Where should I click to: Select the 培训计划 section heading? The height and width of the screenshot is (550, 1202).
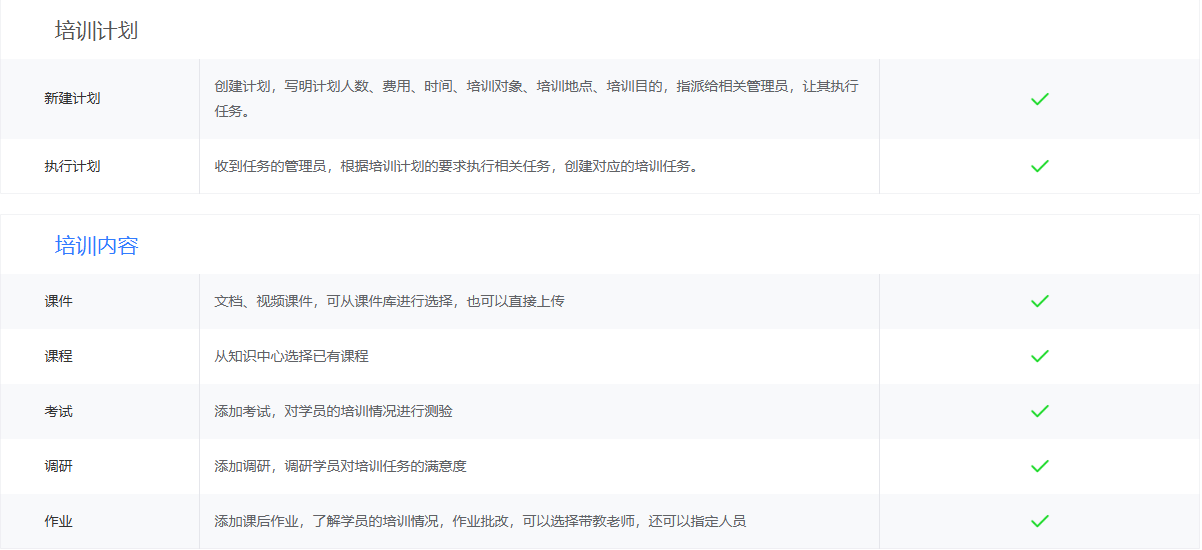(96, 31)
